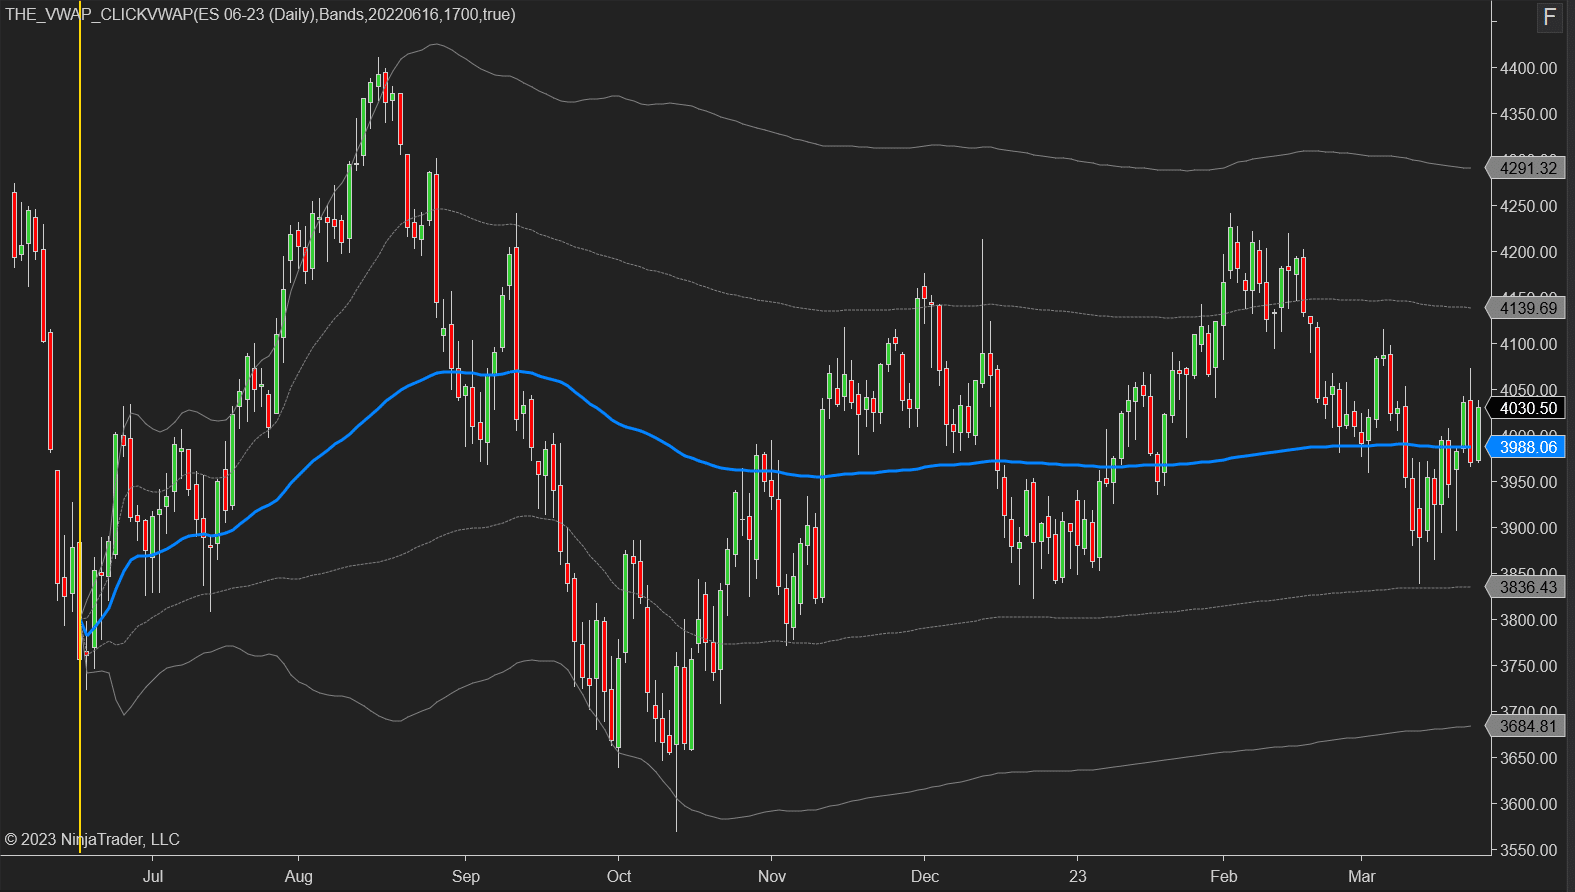Click the 4250.00 price axis label

tap(1528, 206)
